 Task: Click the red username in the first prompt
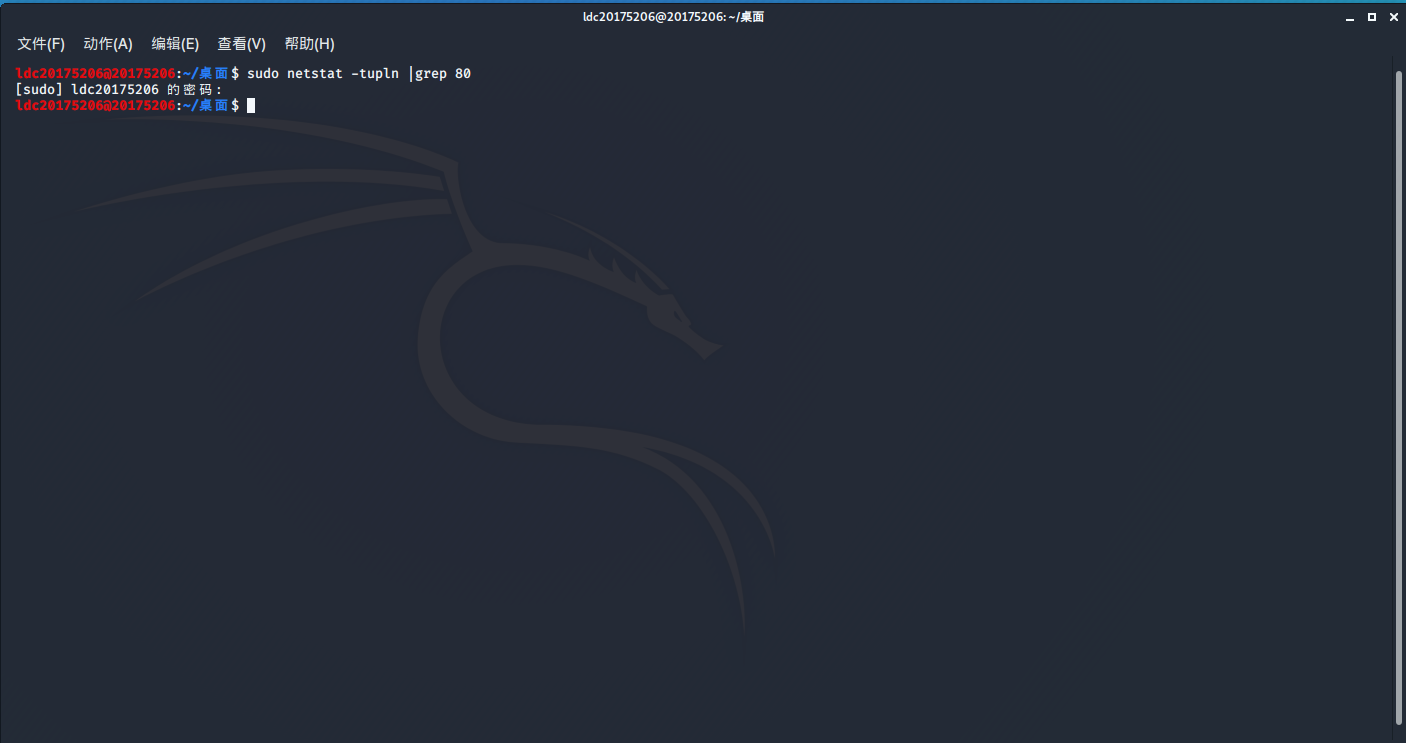pyautogui.click(x=95, y=74)
